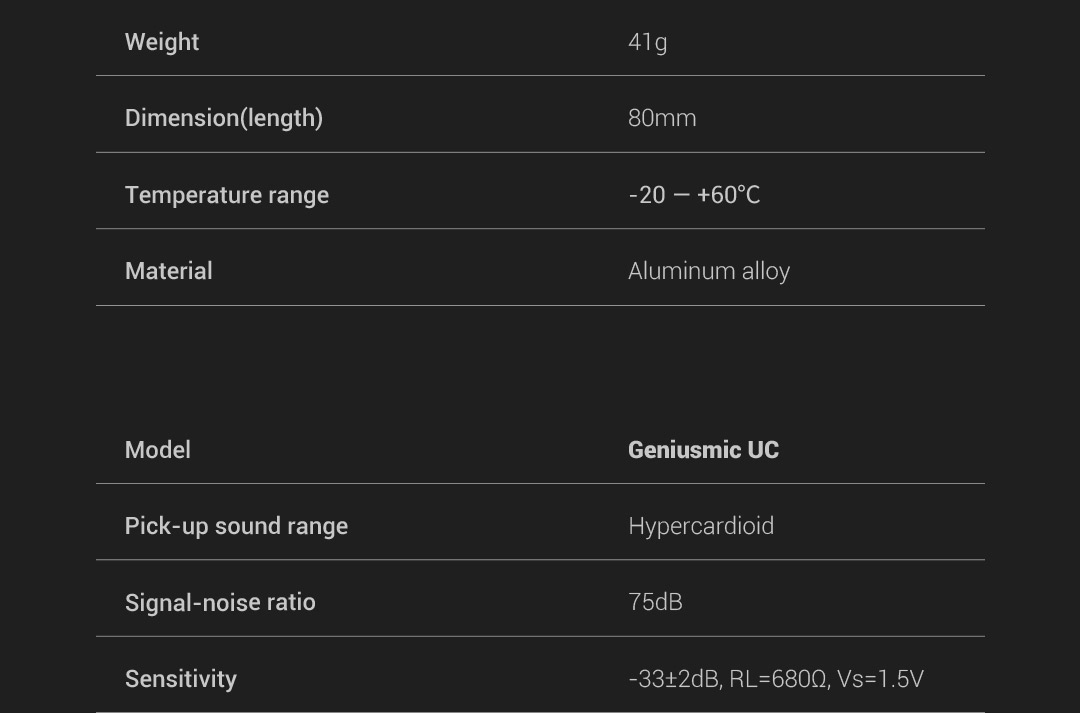Viewport: 1080px width, 713px height.
Task: Select the 75dB value
Action: click(655, 602)
